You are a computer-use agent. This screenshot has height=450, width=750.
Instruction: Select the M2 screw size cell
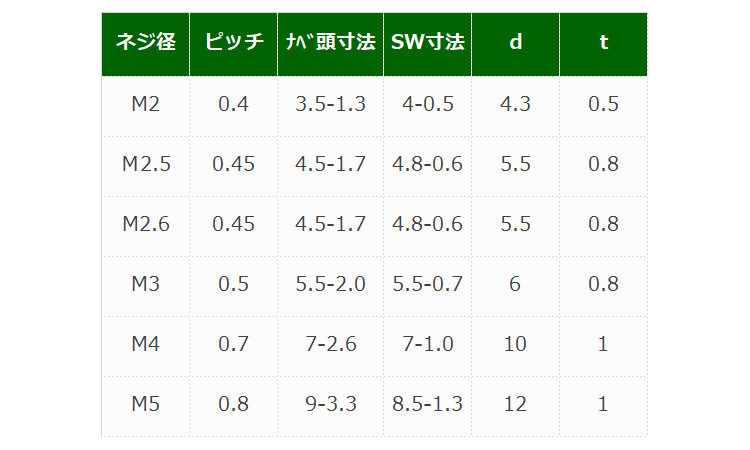coord(145,104)
